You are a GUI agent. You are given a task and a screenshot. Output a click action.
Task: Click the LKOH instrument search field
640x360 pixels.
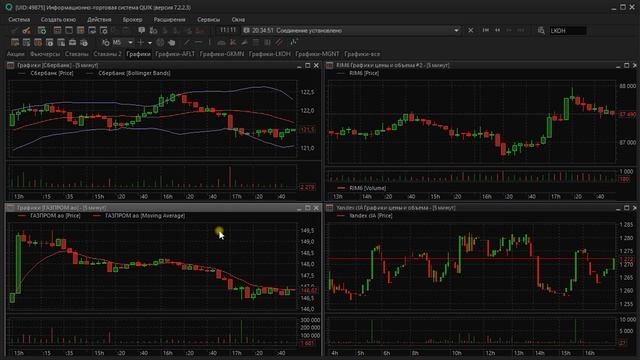[x=567, y=31]
